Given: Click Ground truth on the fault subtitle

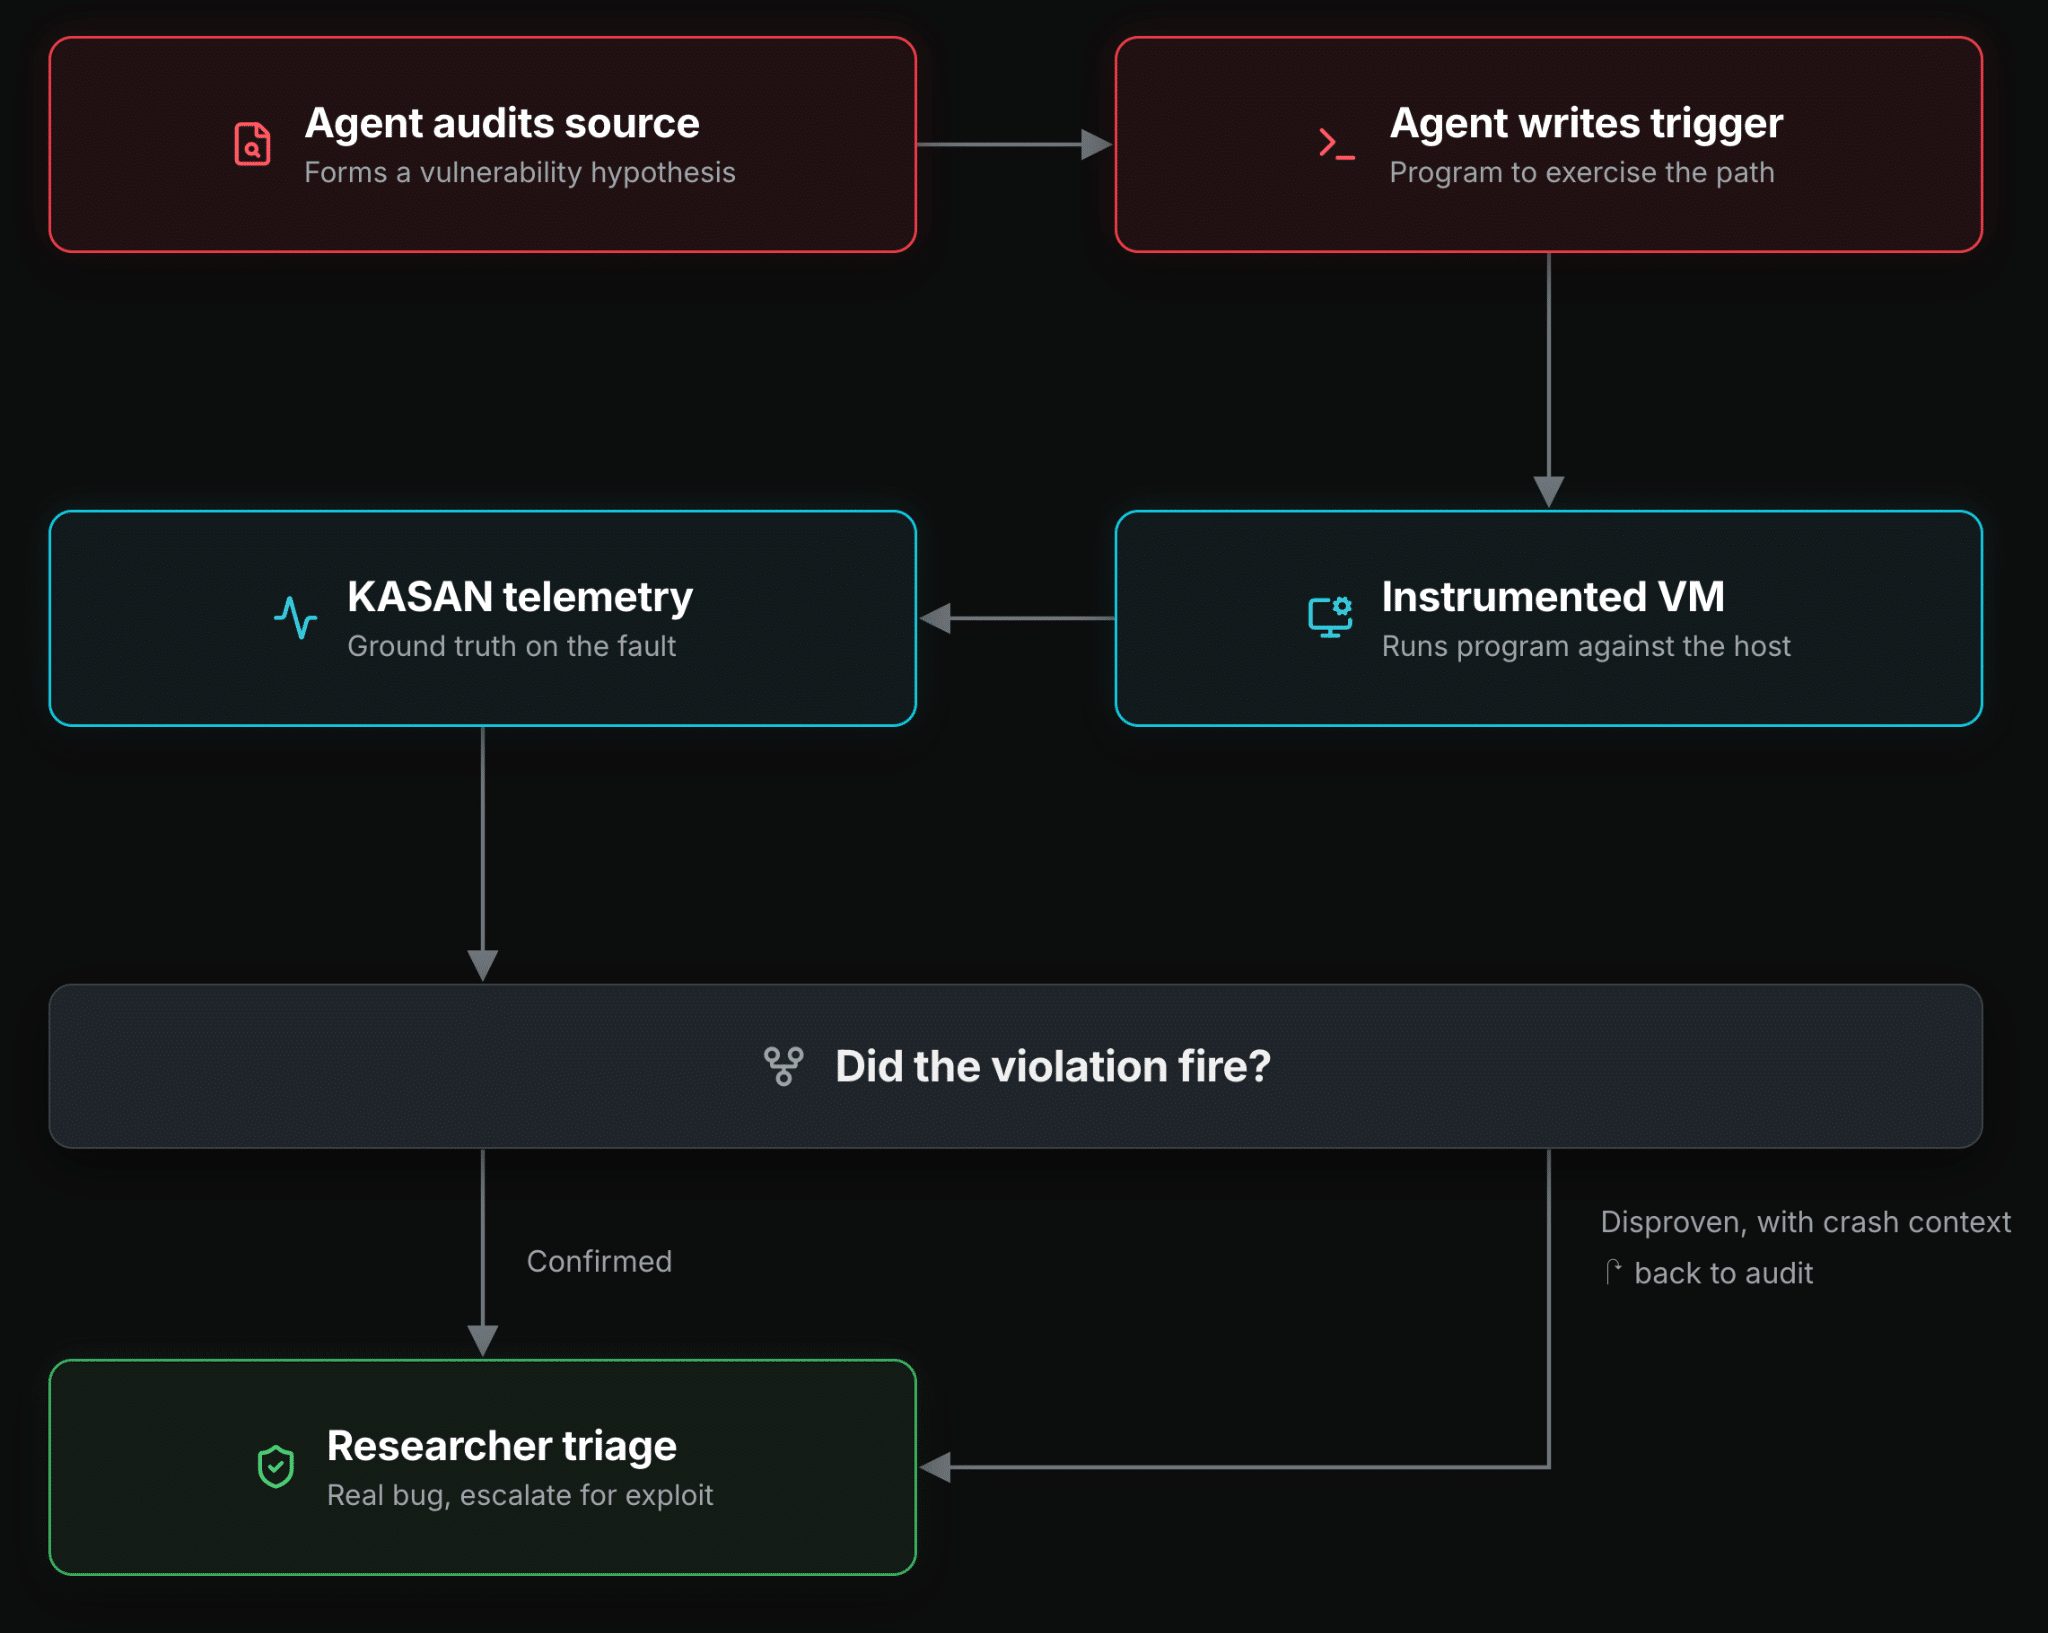Looking at the screenshot, I should click(511, 646).
